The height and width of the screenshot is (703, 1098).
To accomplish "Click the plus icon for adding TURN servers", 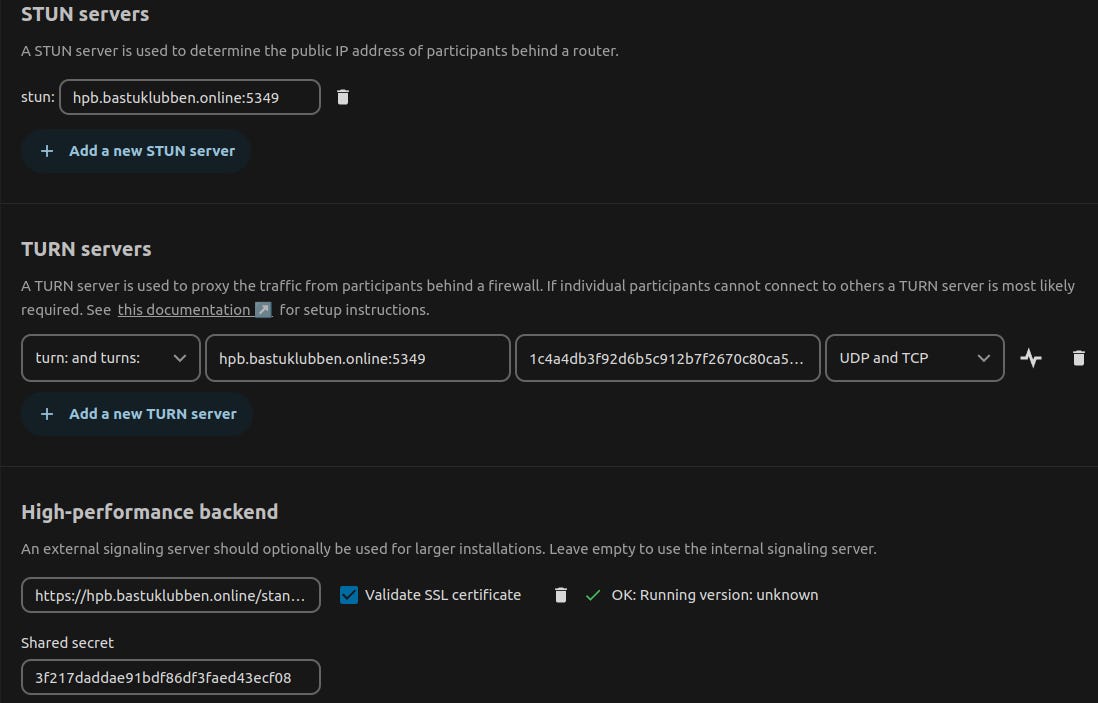I will (46, 413).
